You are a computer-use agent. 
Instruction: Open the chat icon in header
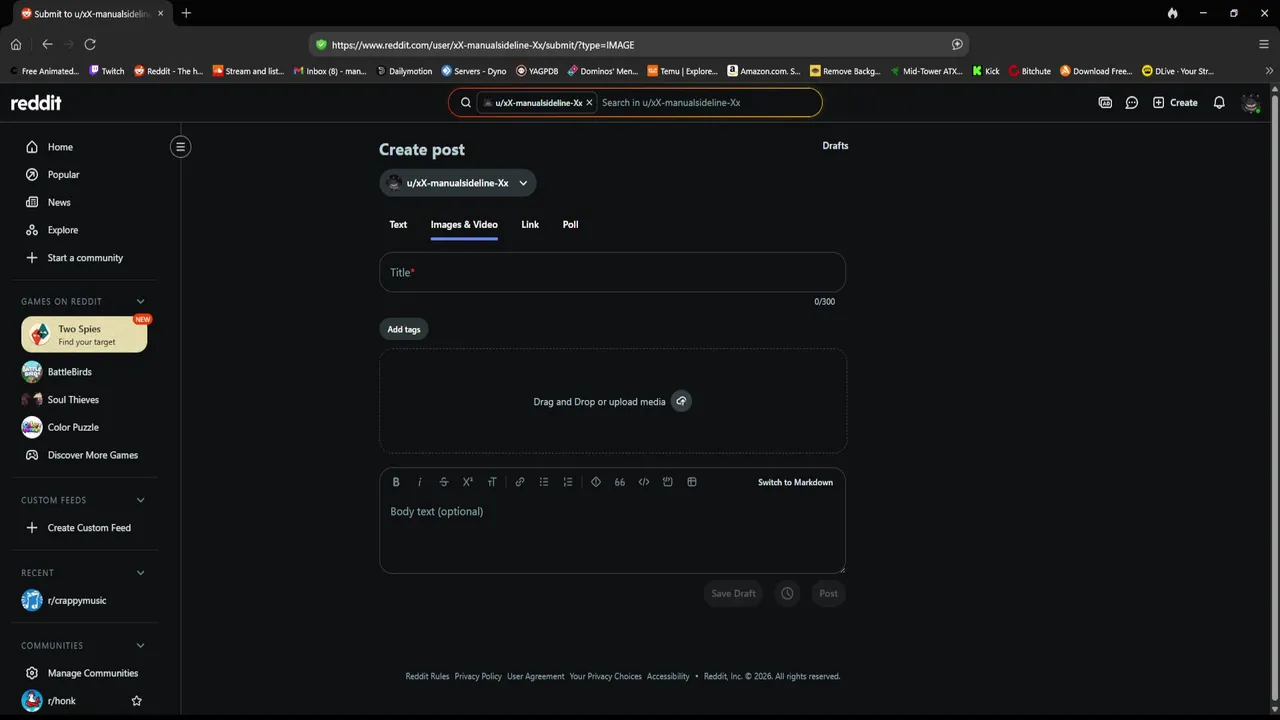1132,102
